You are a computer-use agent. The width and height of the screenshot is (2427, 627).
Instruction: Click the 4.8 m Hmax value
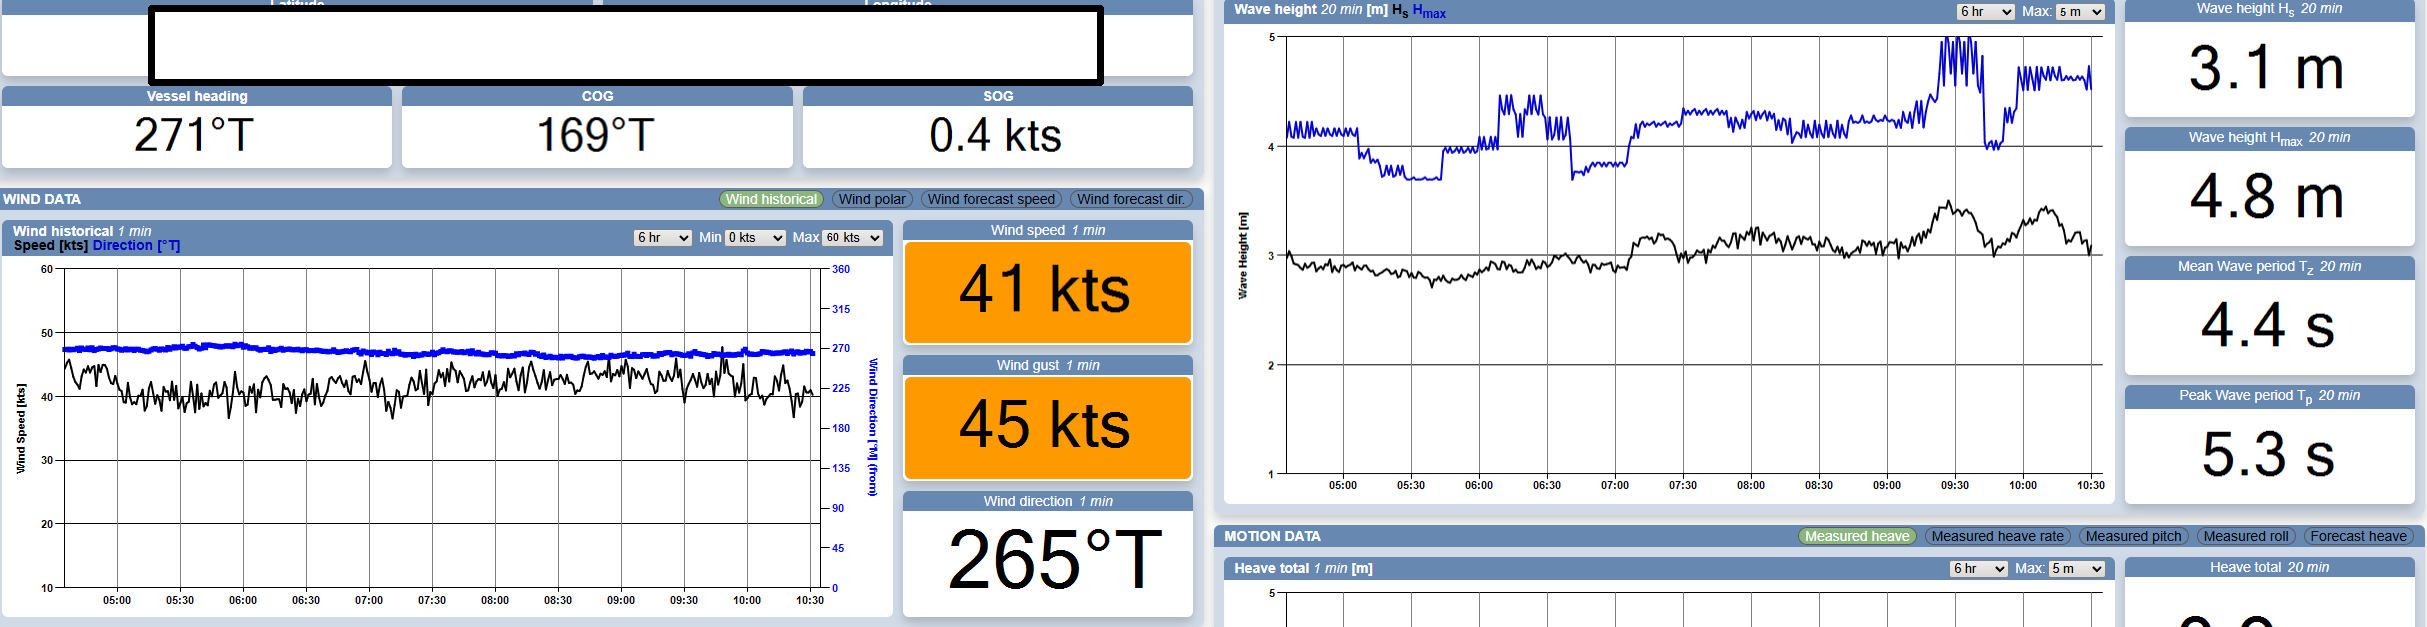pyautogui.click(x=2266, y=197)
